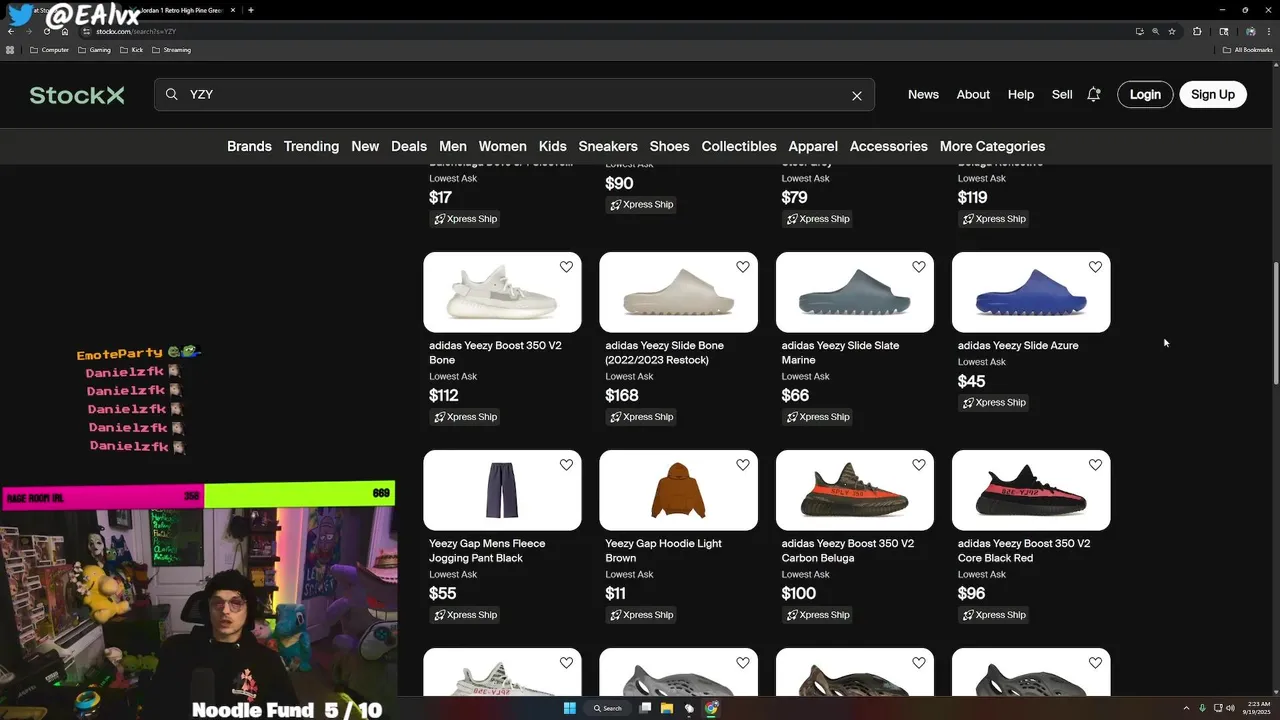Screen dimensions: 1280x720
Task: Click the $168 lowest ask price
Action: pos(622,395)
